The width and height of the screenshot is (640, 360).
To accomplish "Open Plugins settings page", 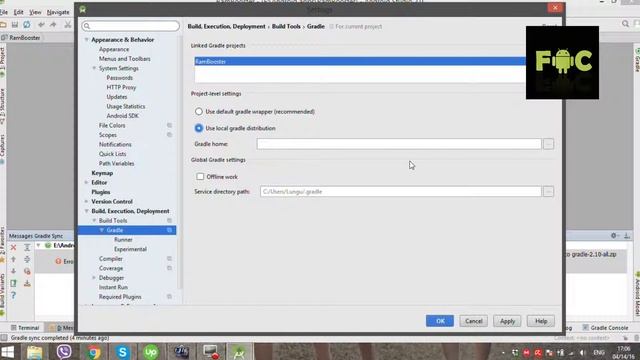I will point(101,192).
